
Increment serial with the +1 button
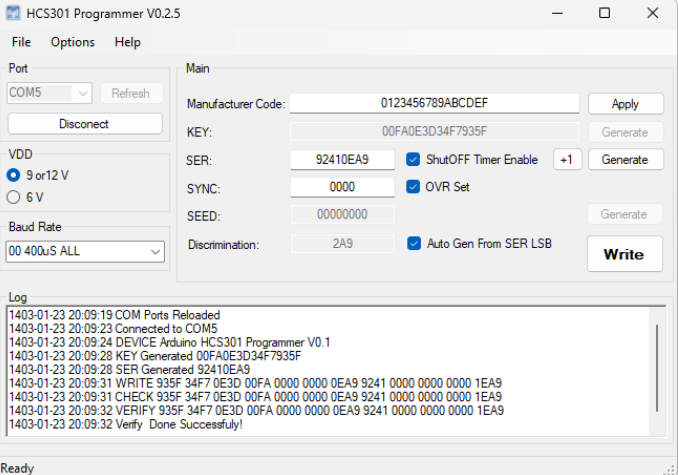[x=567, y=160]
